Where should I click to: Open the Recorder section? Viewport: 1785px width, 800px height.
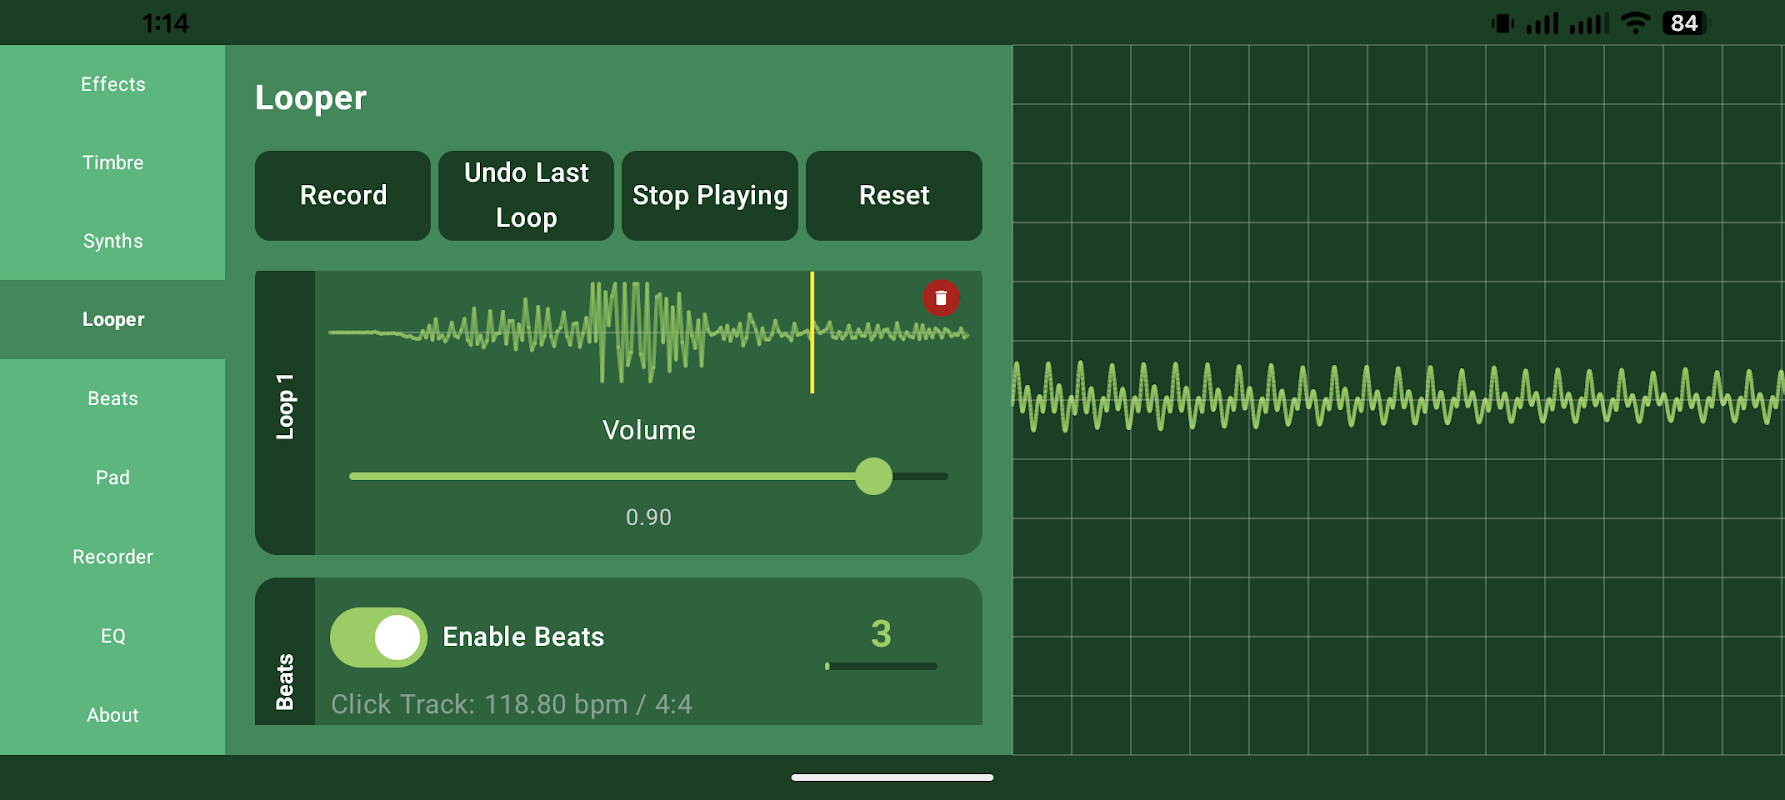coord(113,556)
